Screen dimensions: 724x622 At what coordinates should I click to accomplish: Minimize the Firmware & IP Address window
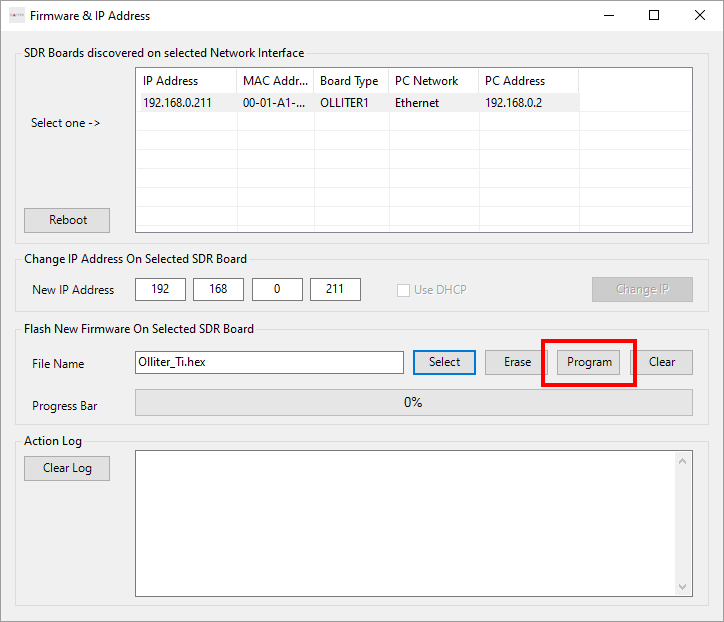(x=609, y=15)
